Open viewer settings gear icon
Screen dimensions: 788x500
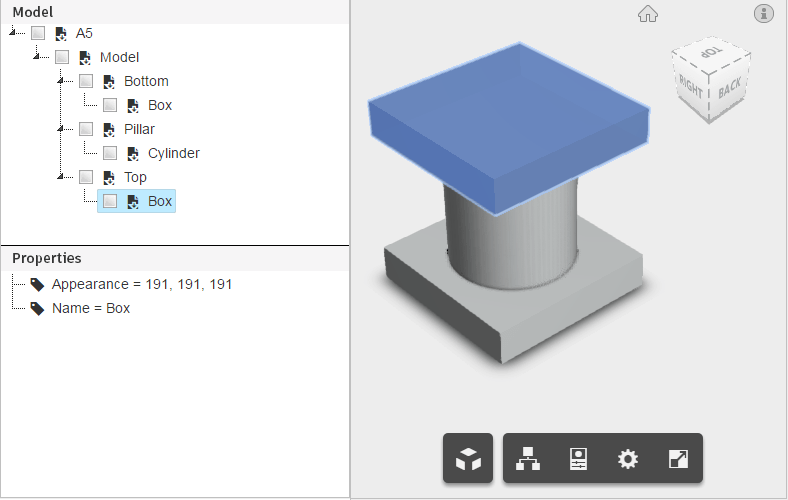click(x=628, y=458)
